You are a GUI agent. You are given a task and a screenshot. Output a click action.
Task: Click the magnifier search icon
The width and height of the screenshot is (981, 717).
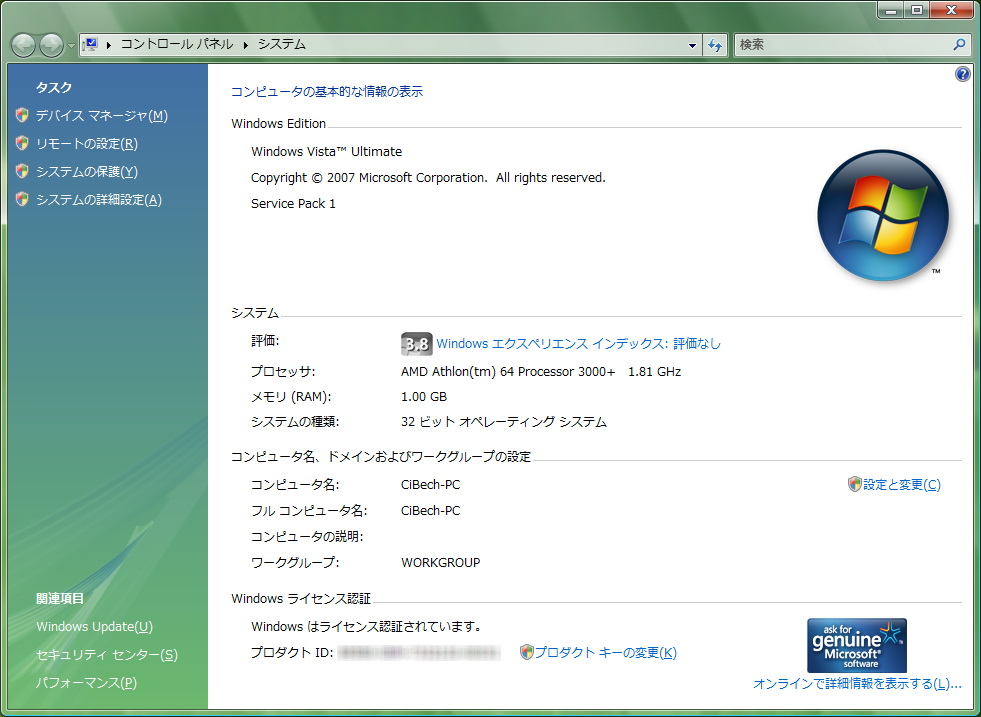click(959, 45)
